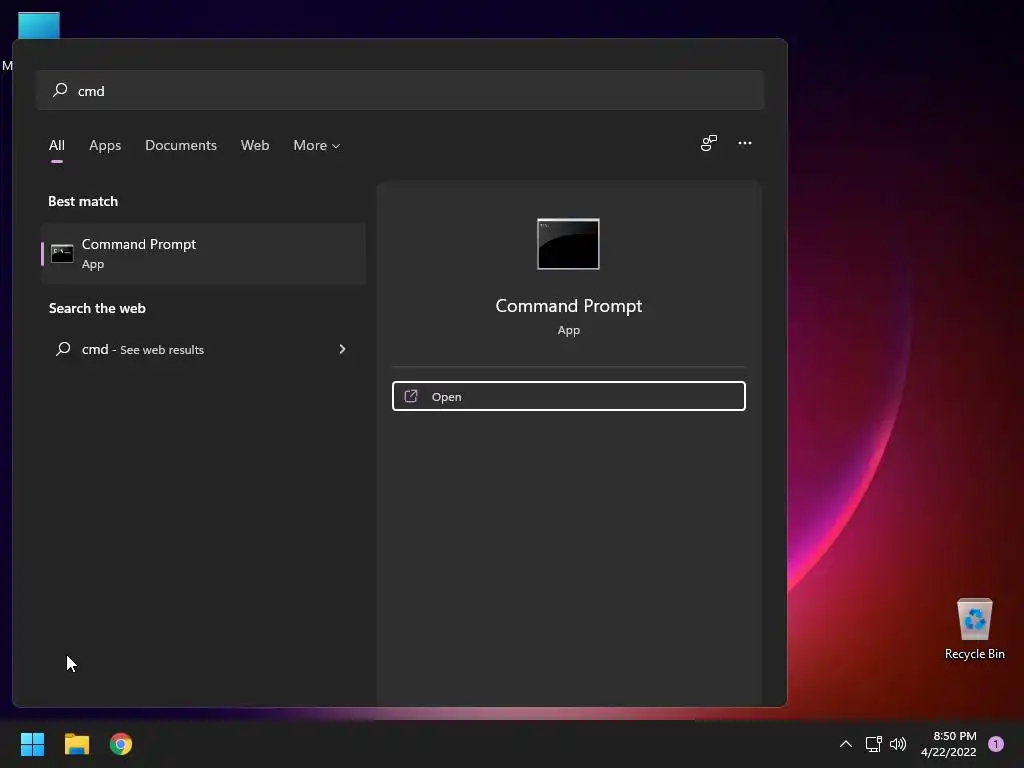Click the Best match heading
1024x768 pixels.
83,201
